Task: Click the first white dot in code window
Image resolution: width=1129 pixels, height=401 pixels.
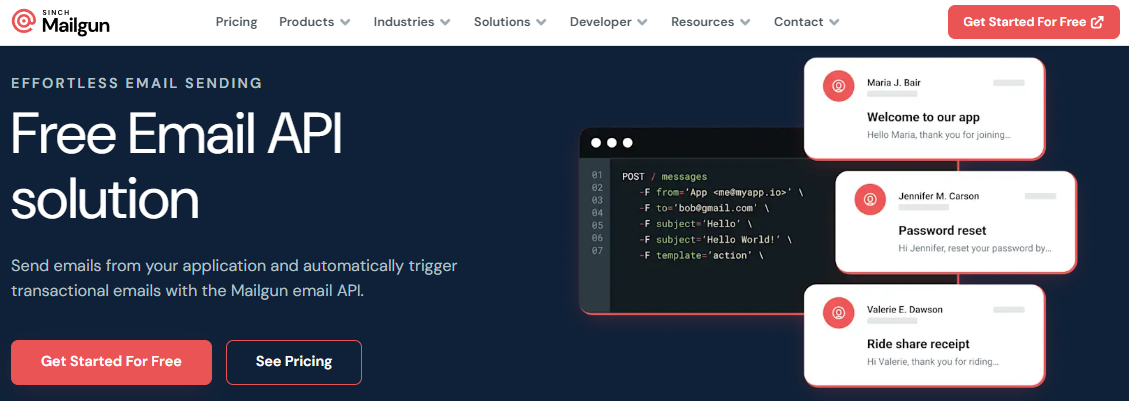Action: pyautogui.click(x=595, y=143)
